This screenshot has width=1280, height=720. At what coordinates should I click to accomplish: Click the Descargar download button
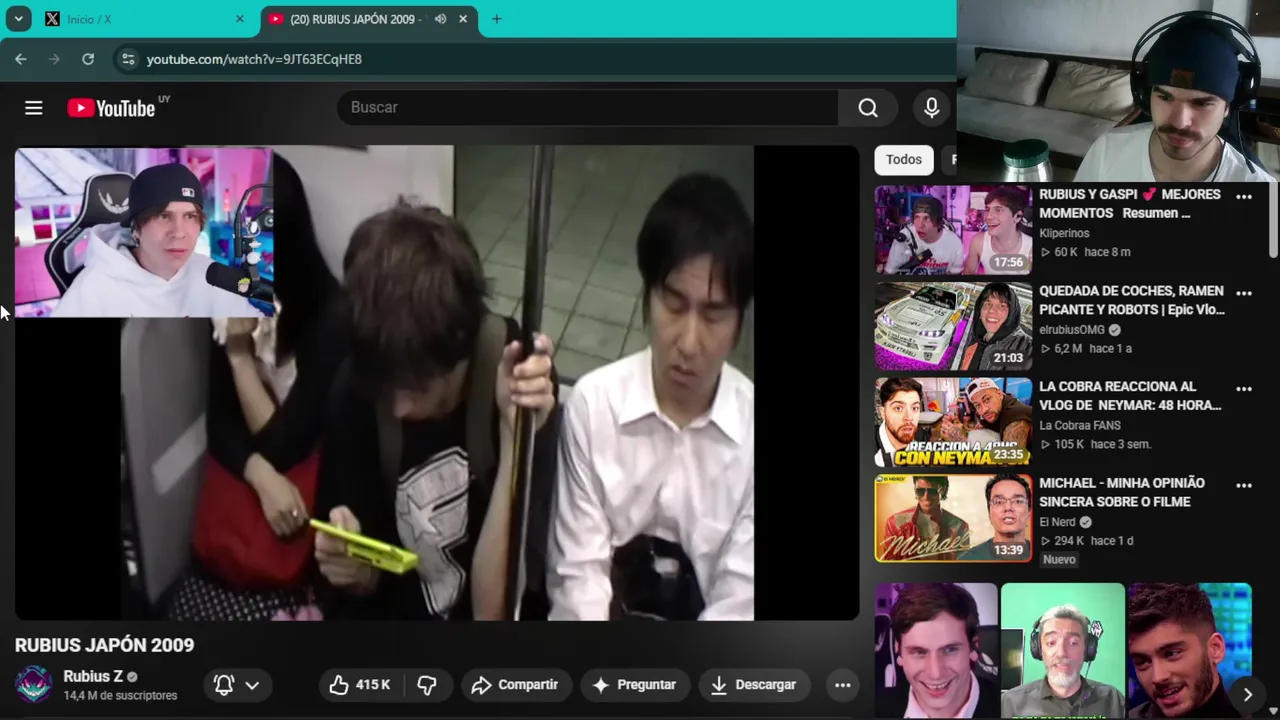point(753,685)
